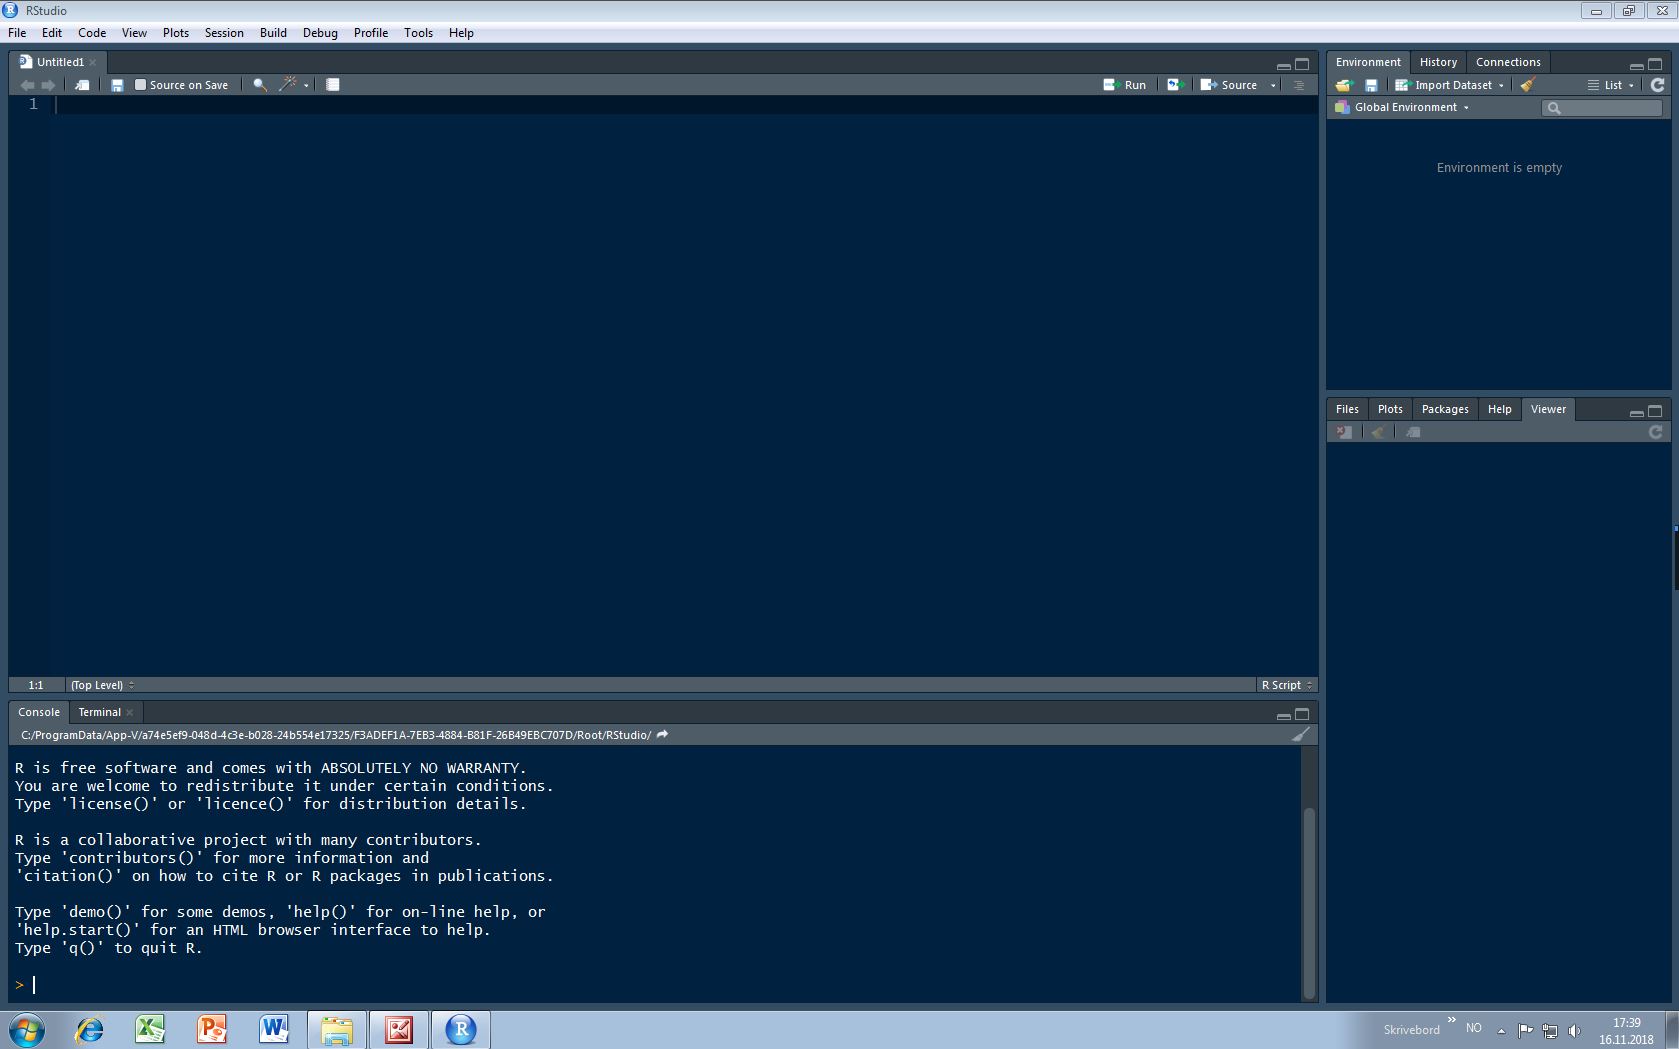
Task: Open the Session menu
Action: point(224,33)
